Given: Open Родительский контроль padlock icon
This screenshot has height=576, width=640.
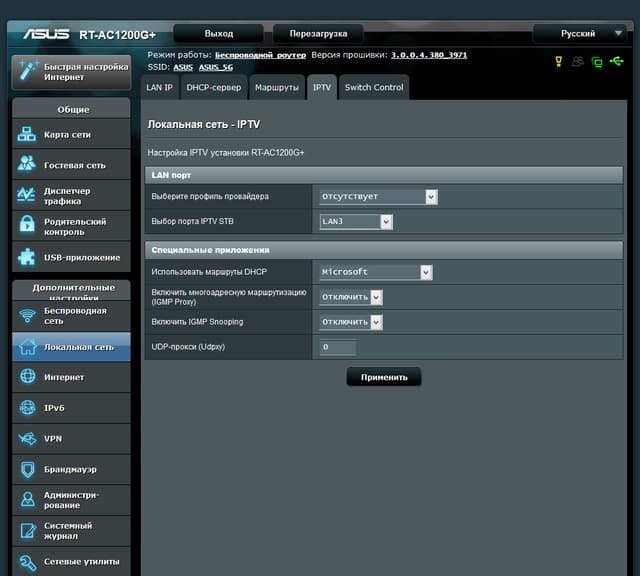Looking at the screenshot, I should pyautogui.click(x=27, y=224).
